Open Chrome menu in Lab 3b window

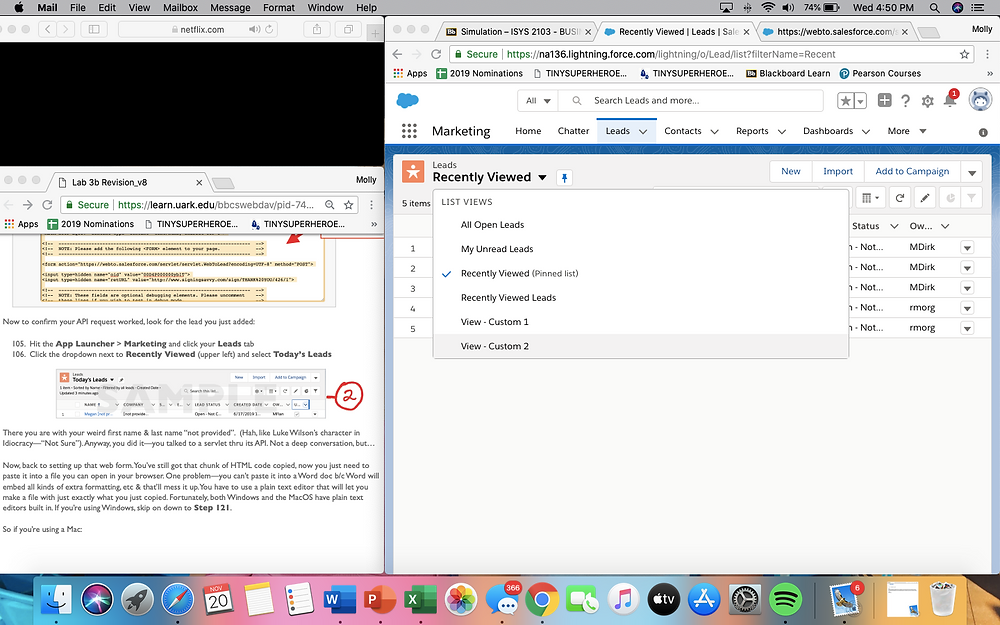click(x=372, y=205)
